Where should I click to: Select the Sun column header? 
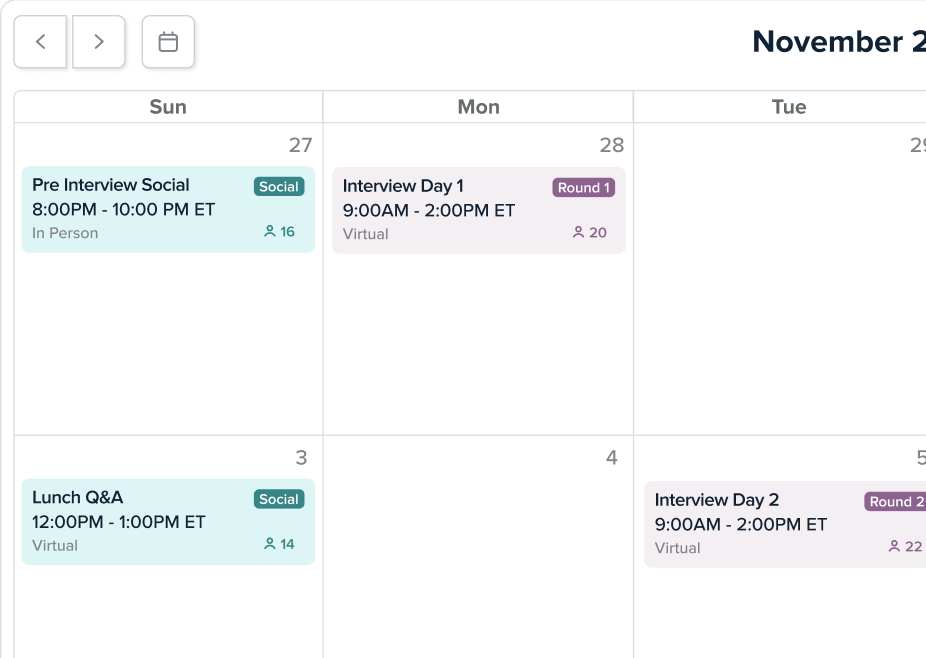click(168, 107)
